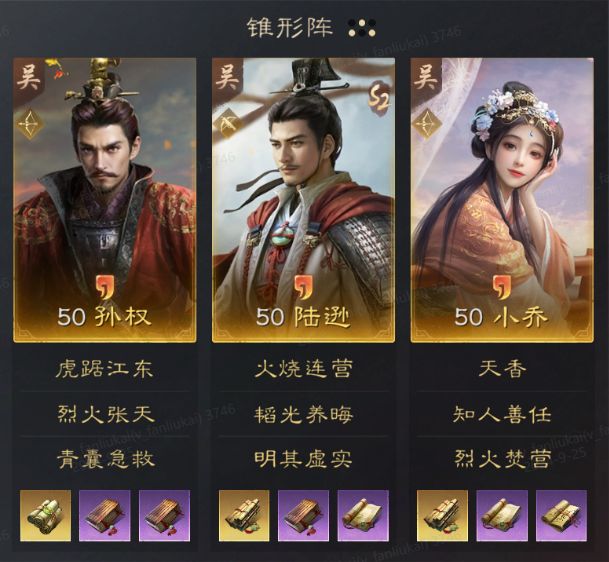Open the last purple scroll item under 小乔

561,515
